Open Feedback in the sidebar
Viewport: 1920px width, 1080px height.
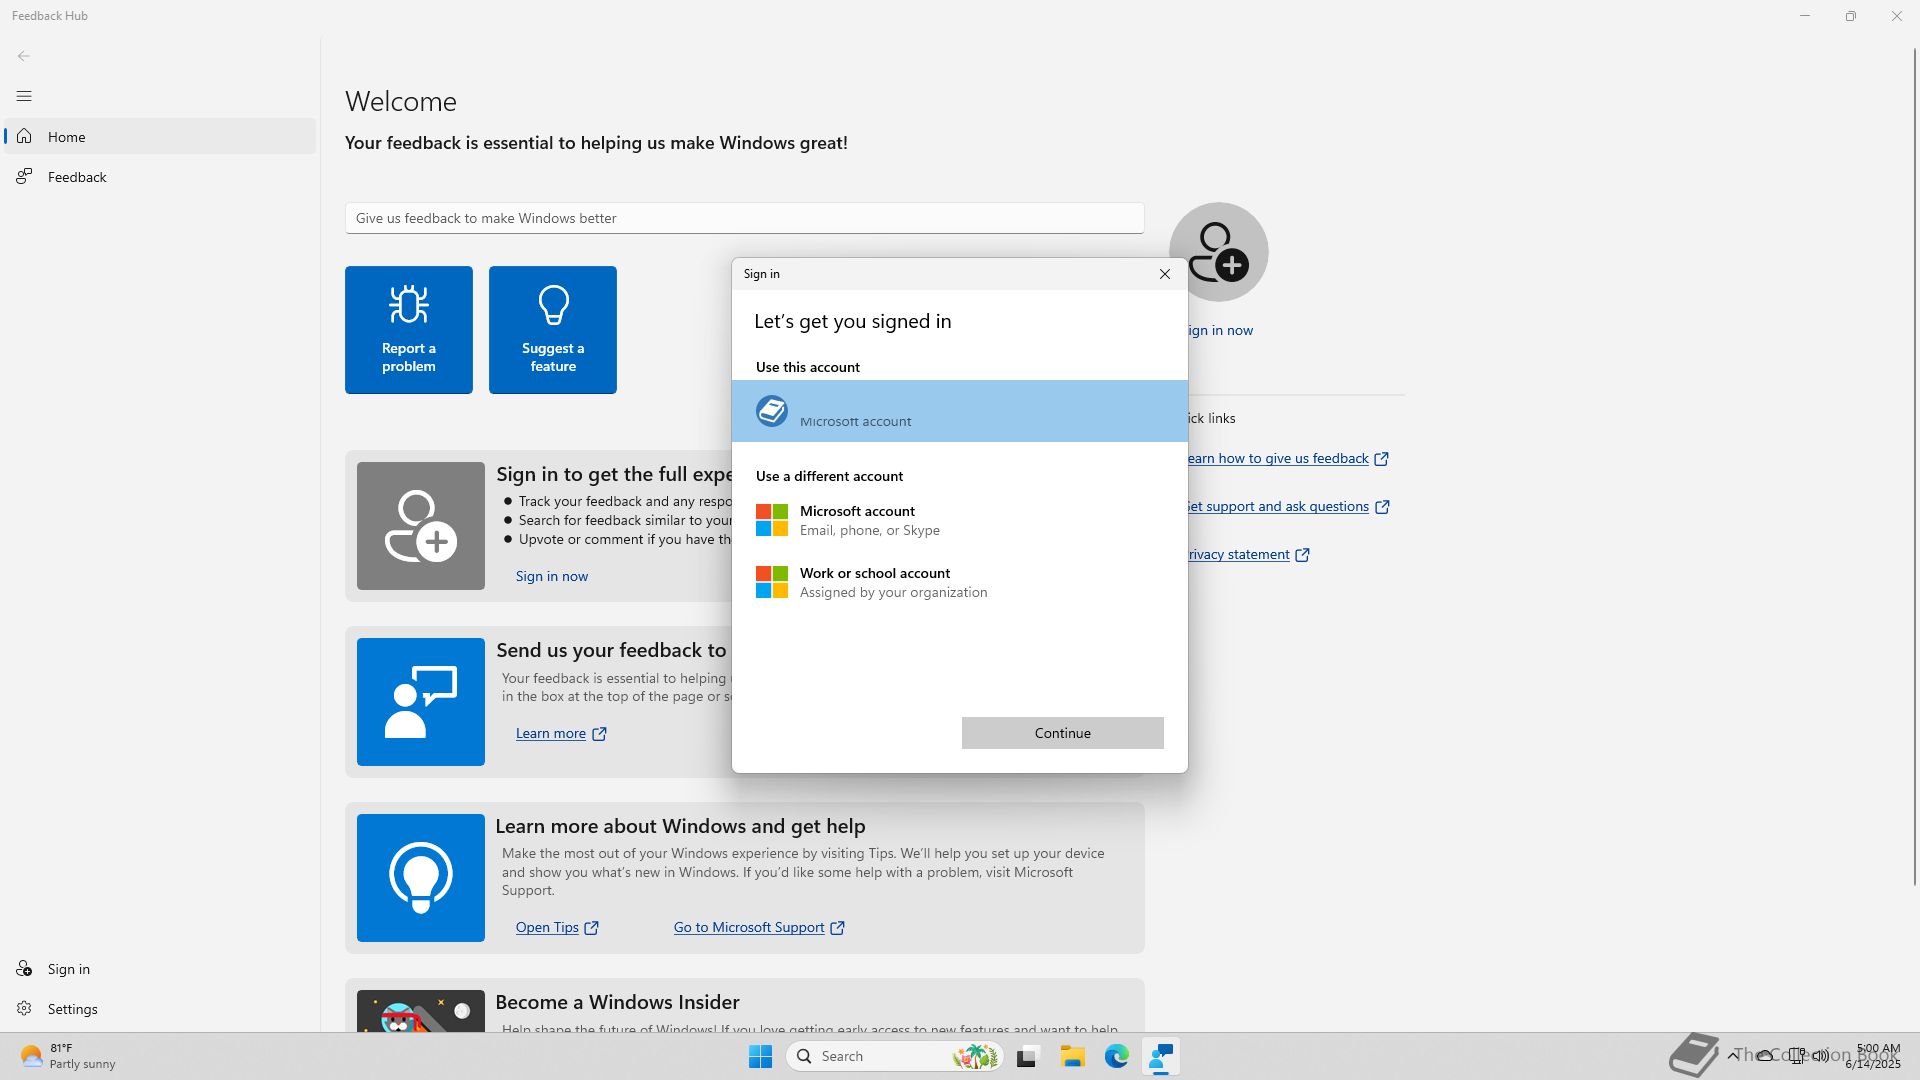pos(77,177)
